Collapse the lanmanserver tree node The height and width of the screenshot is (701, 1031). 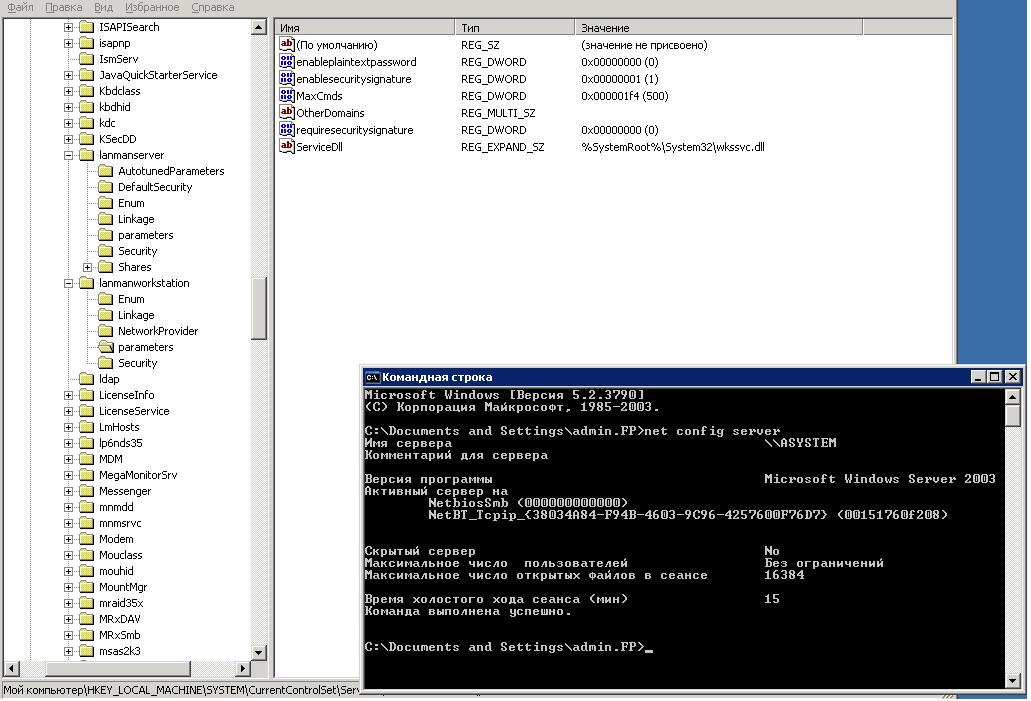[68, 155]
